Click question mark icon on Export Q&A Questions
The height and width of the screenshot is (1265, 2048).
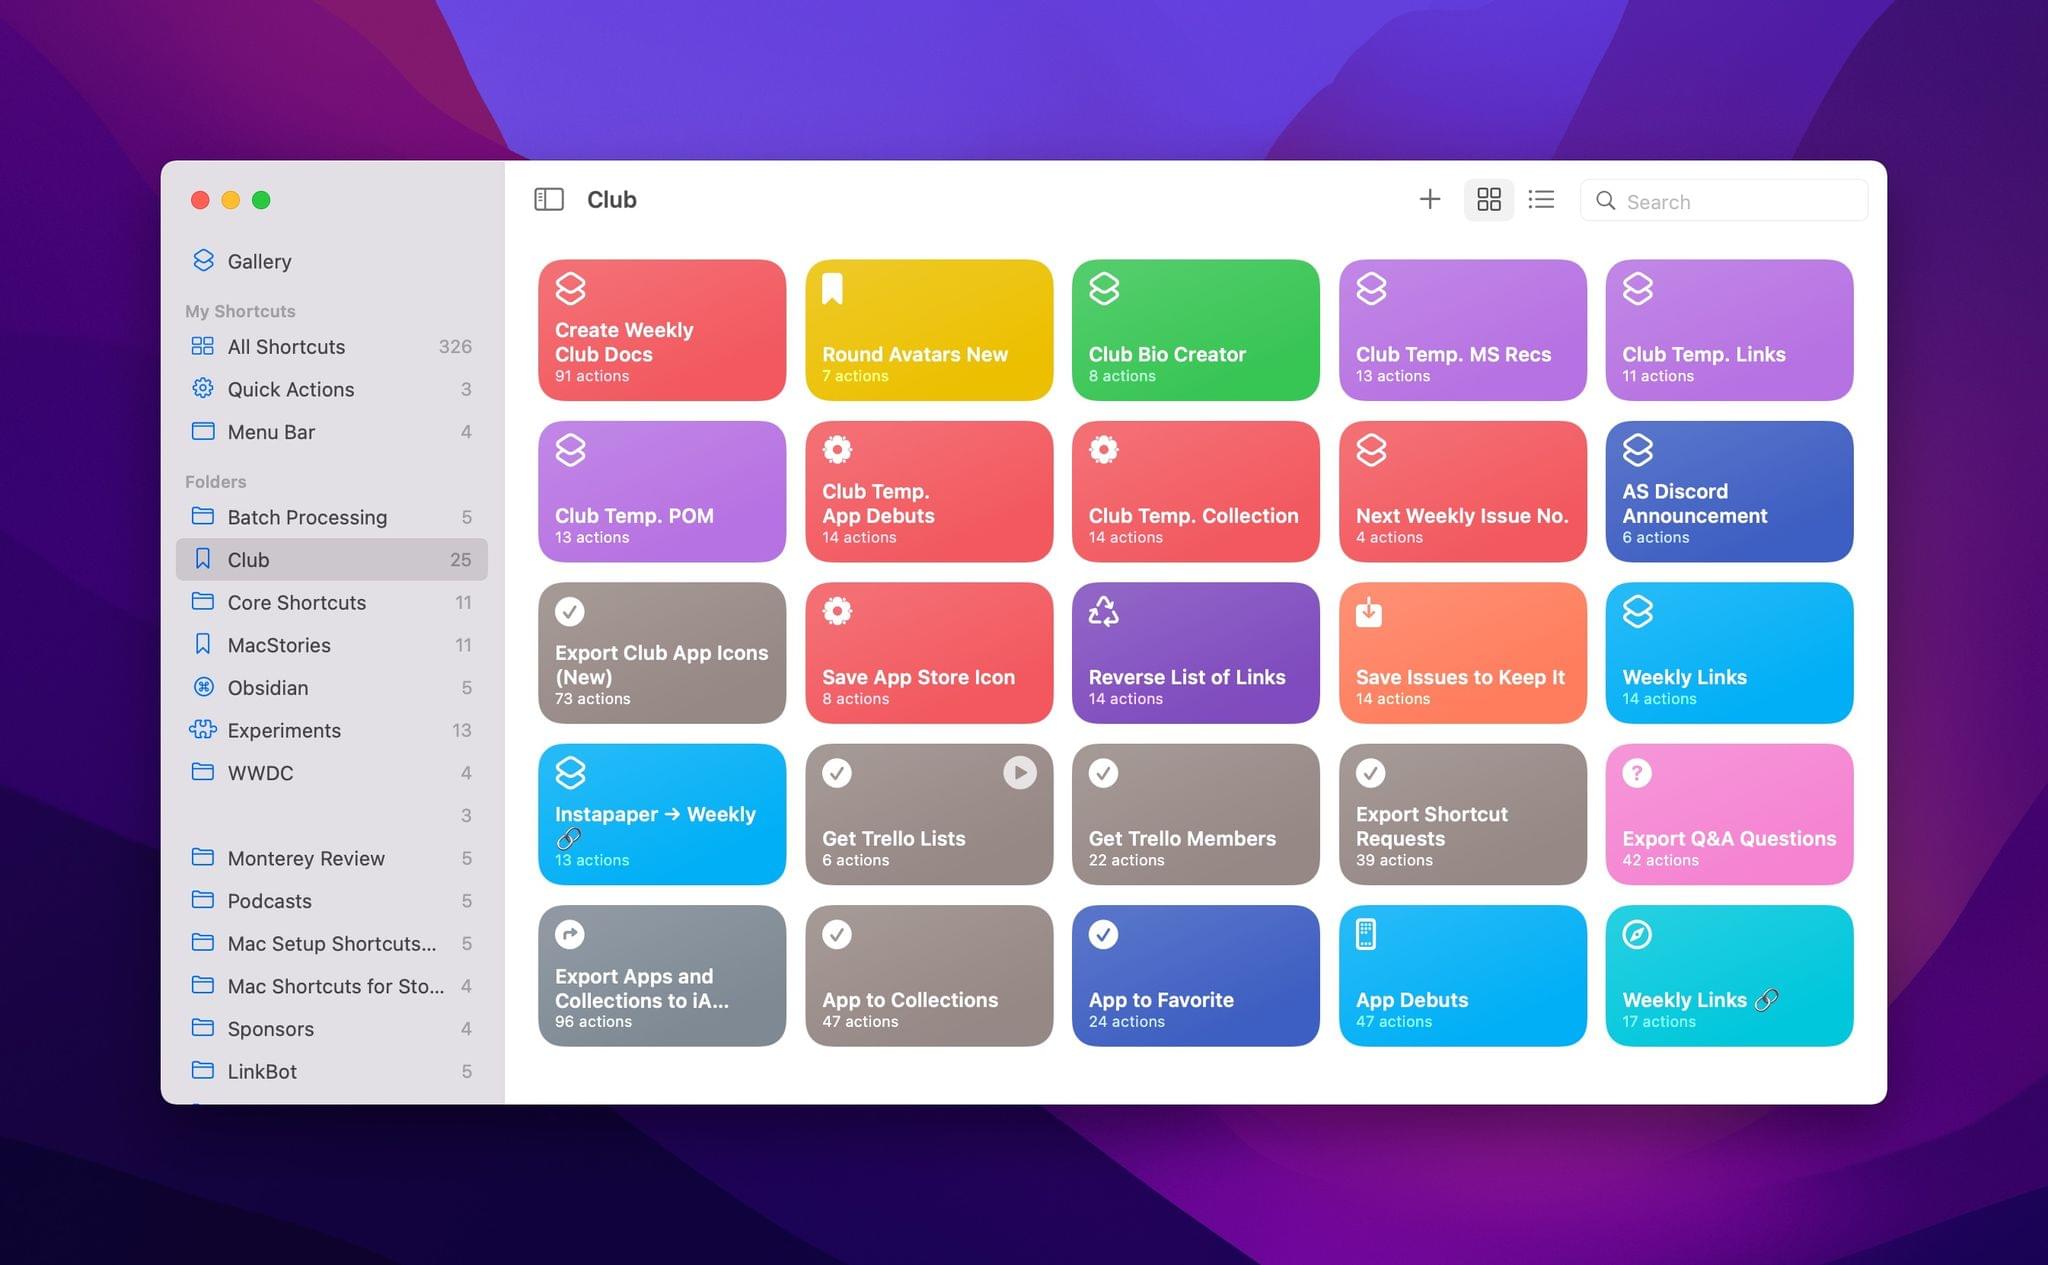(1637, 772)
